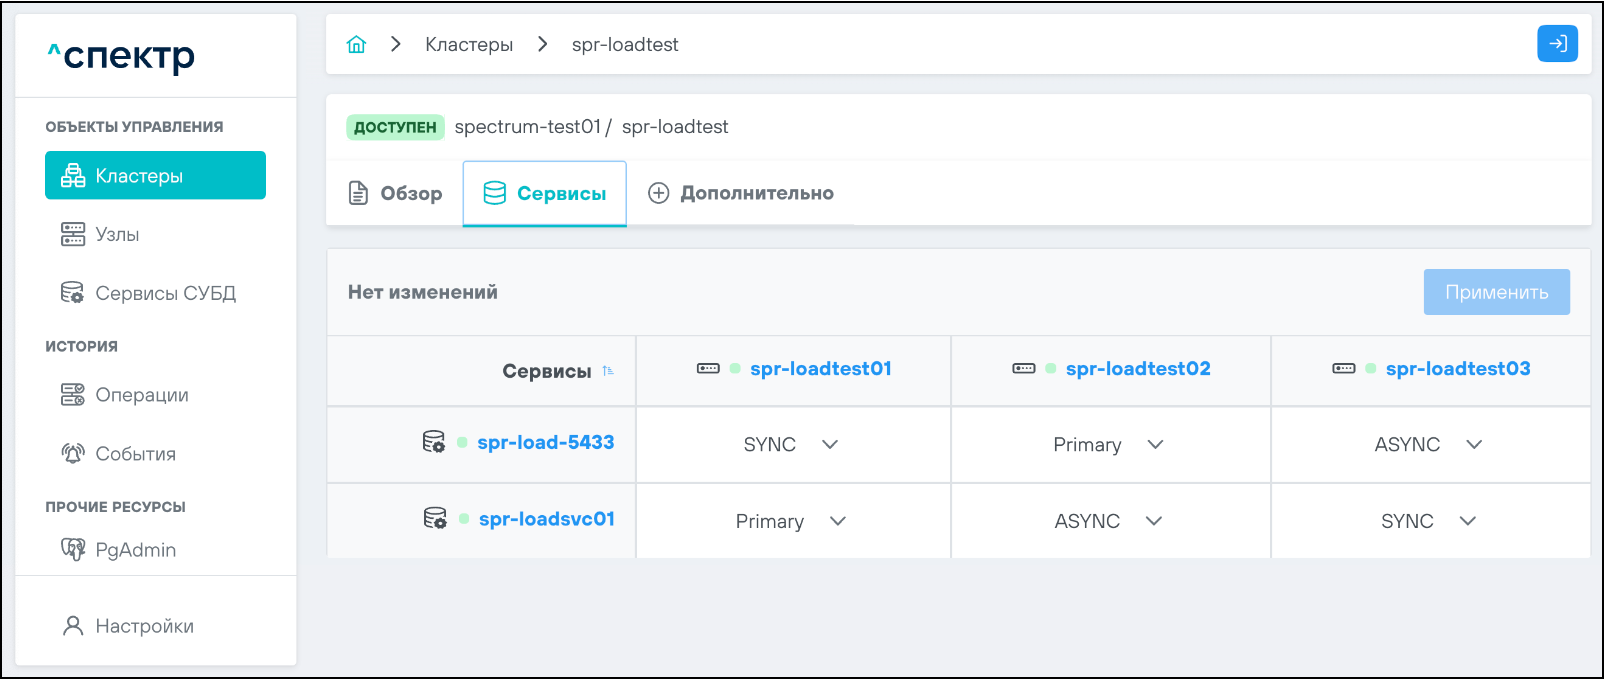Click the home icon in breadcrumb
The height and width of the screenshot is (680, 1604).
coord(356,45)
